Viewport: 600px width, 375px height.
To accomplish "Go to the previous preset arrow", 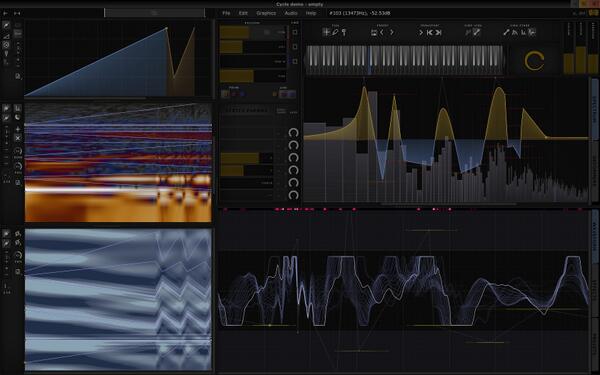I will pyautogui.click(x=382, y=33).
